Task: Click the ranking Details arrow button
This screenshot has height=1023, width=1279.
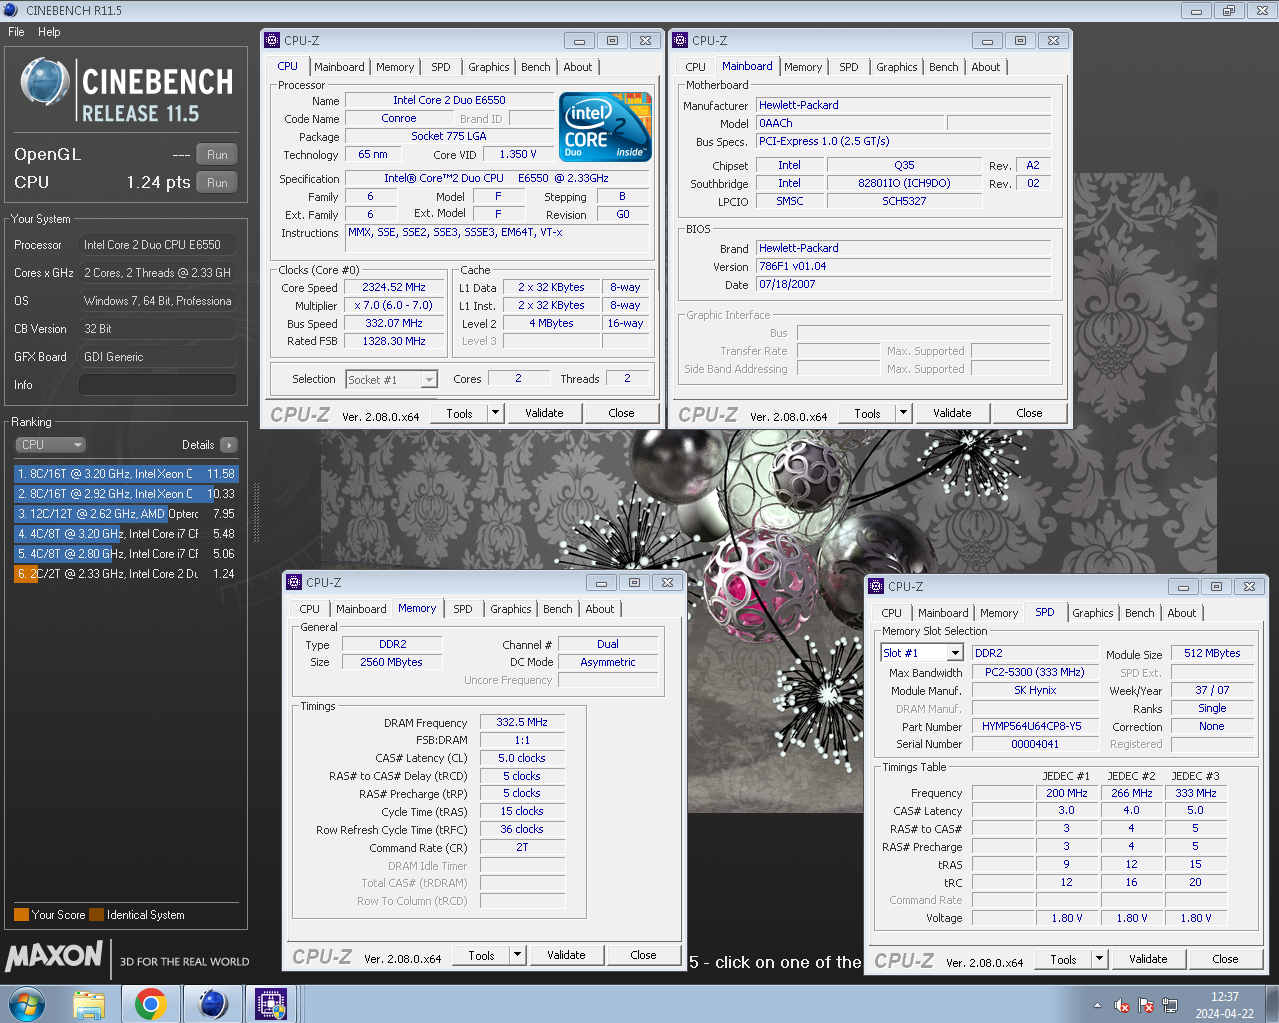Action: [229, 445]
